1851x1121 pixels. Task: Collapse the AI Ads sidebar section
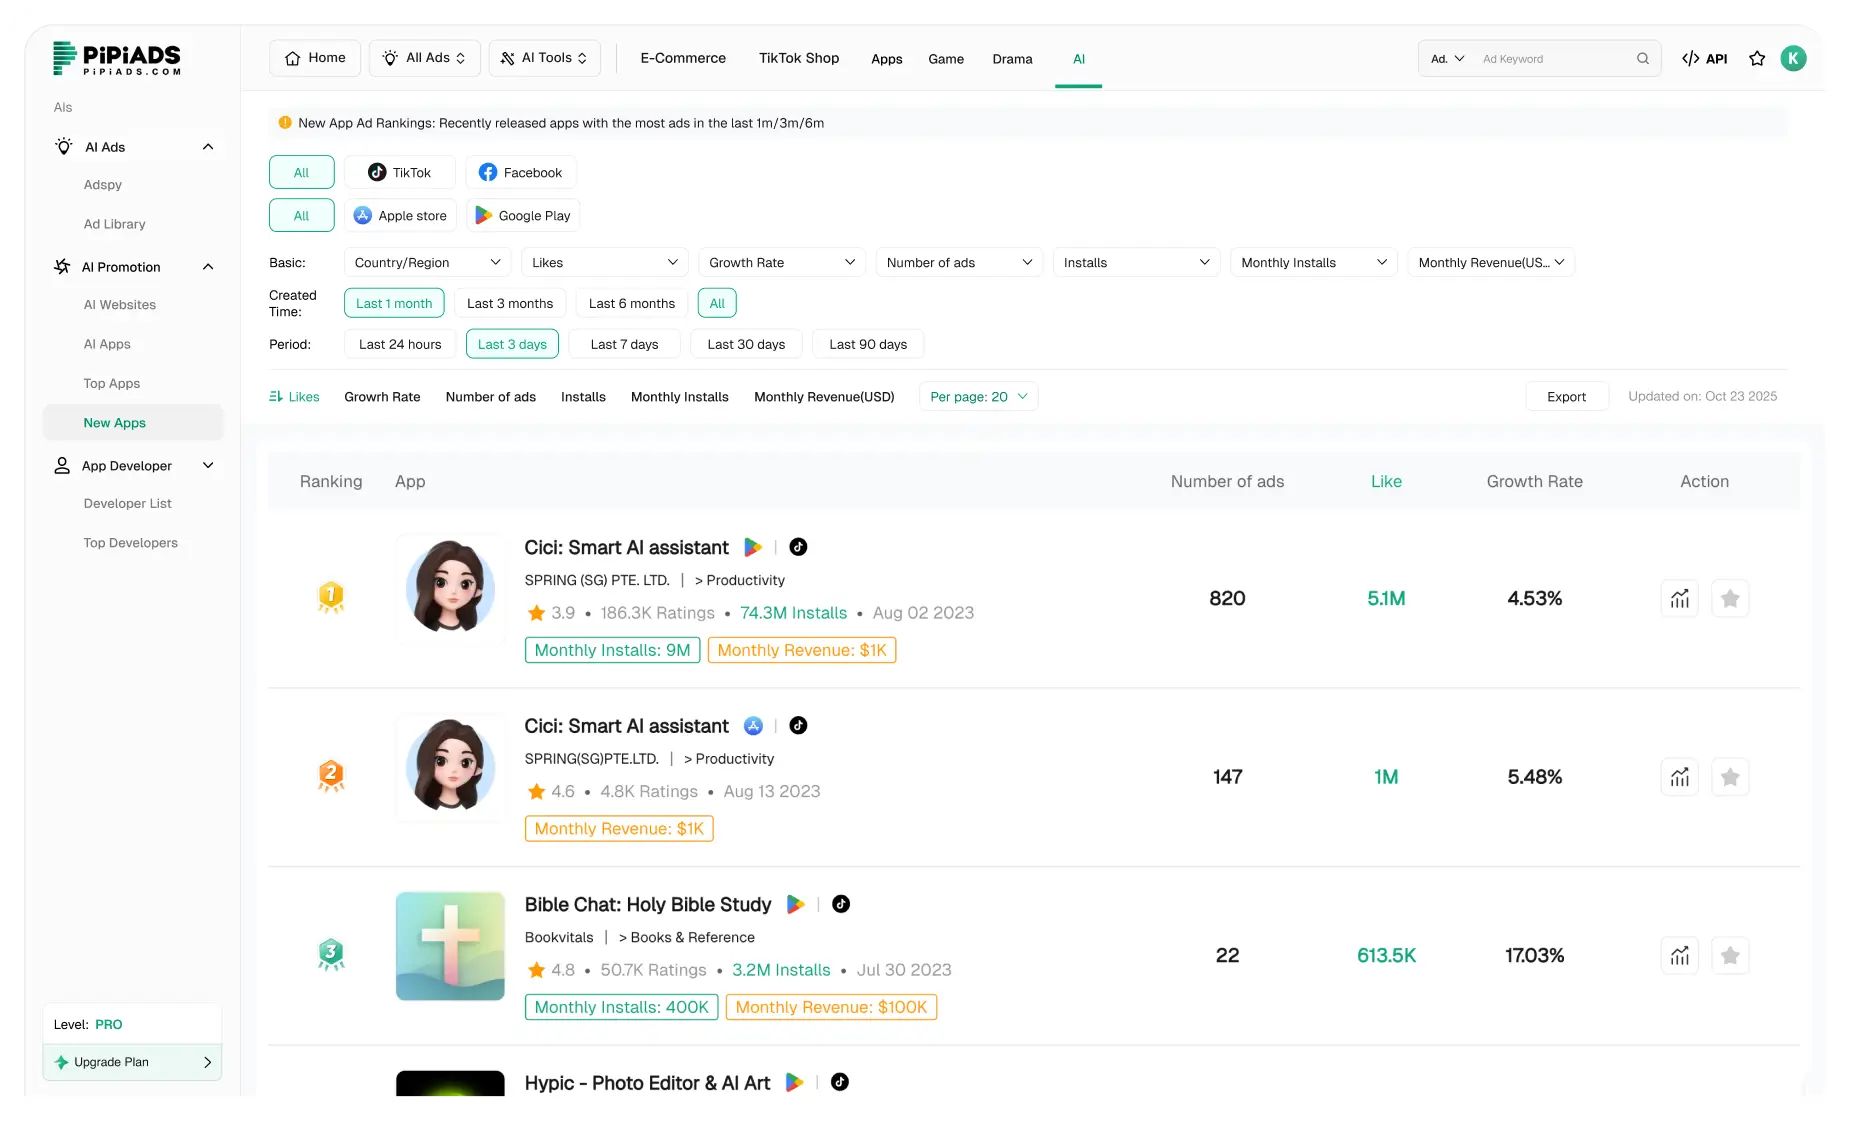tap(207, 146)
